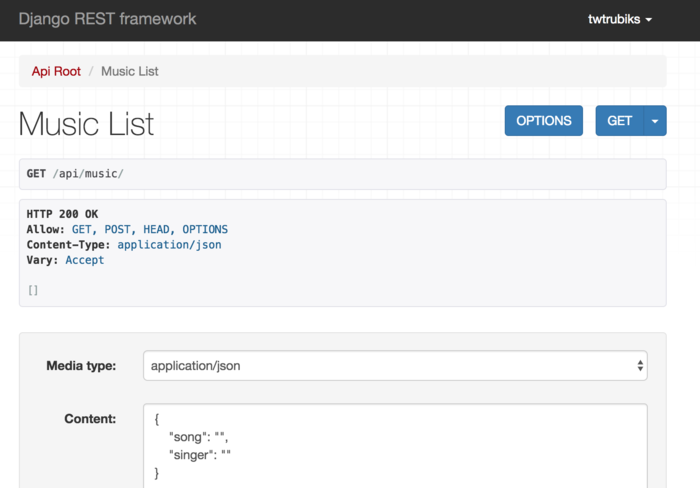
Task: Click the "Media type:" form label
Action: click(81, 366)
